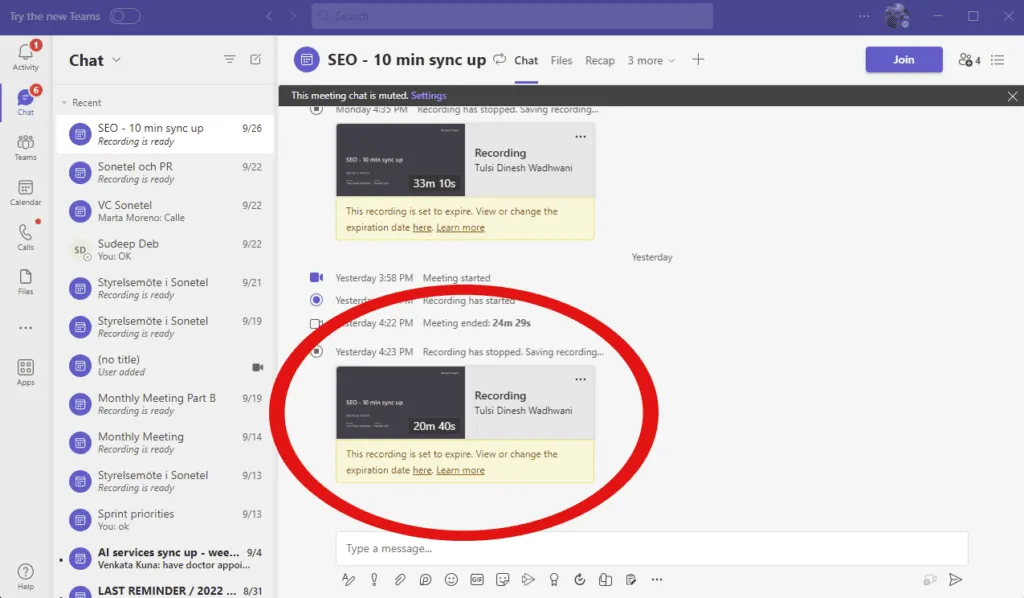
Task: Open the Activity feed in sidebar
Action: tap(25, 56)
